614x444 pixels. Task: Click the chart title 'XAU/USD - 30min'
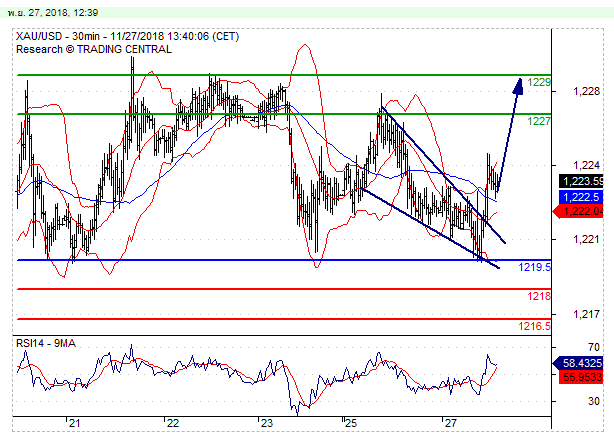pyautogui.click(x=58, y=36)
